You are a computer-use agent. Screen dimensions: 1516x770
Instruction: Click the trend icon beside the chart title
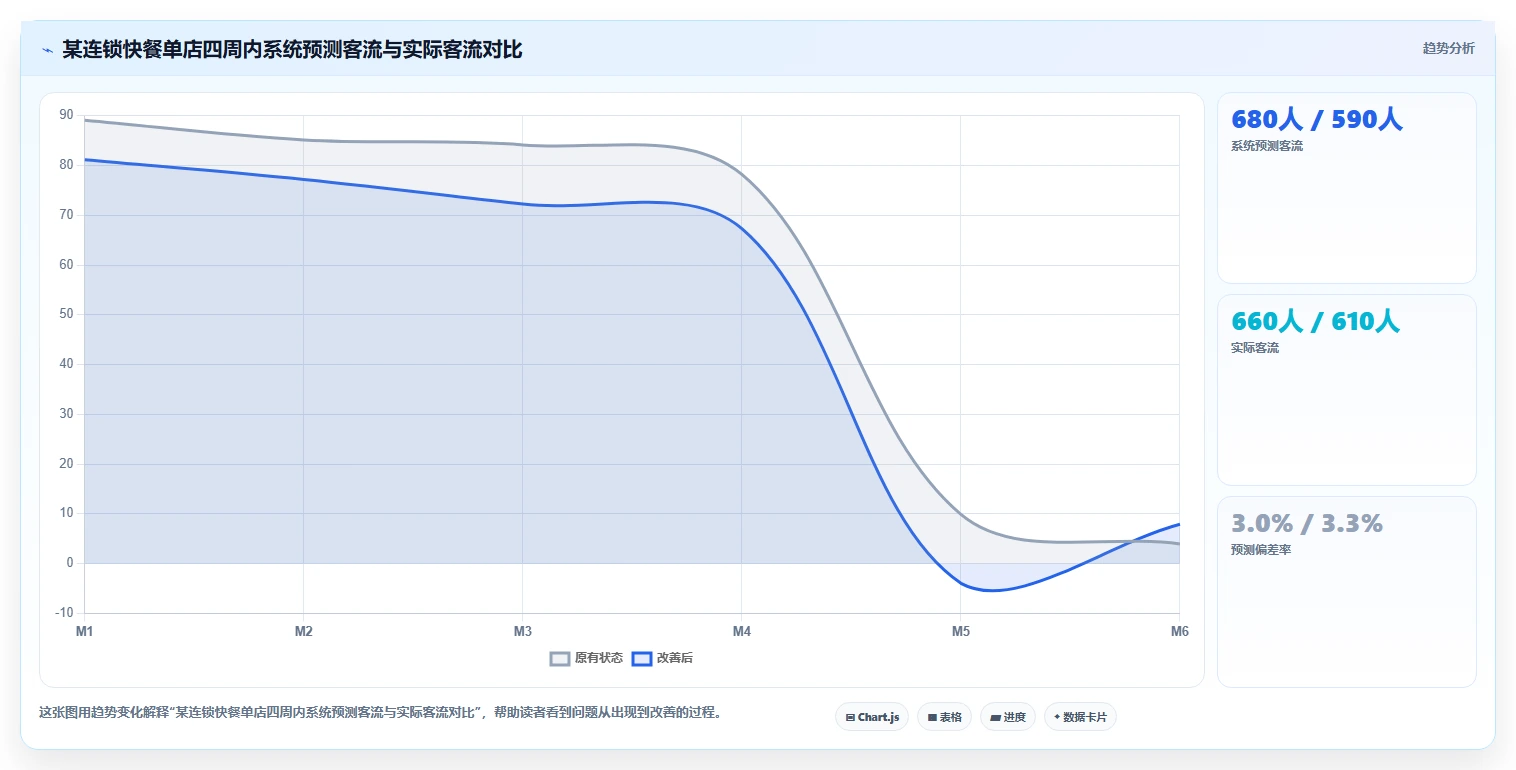tap(47, 50)
